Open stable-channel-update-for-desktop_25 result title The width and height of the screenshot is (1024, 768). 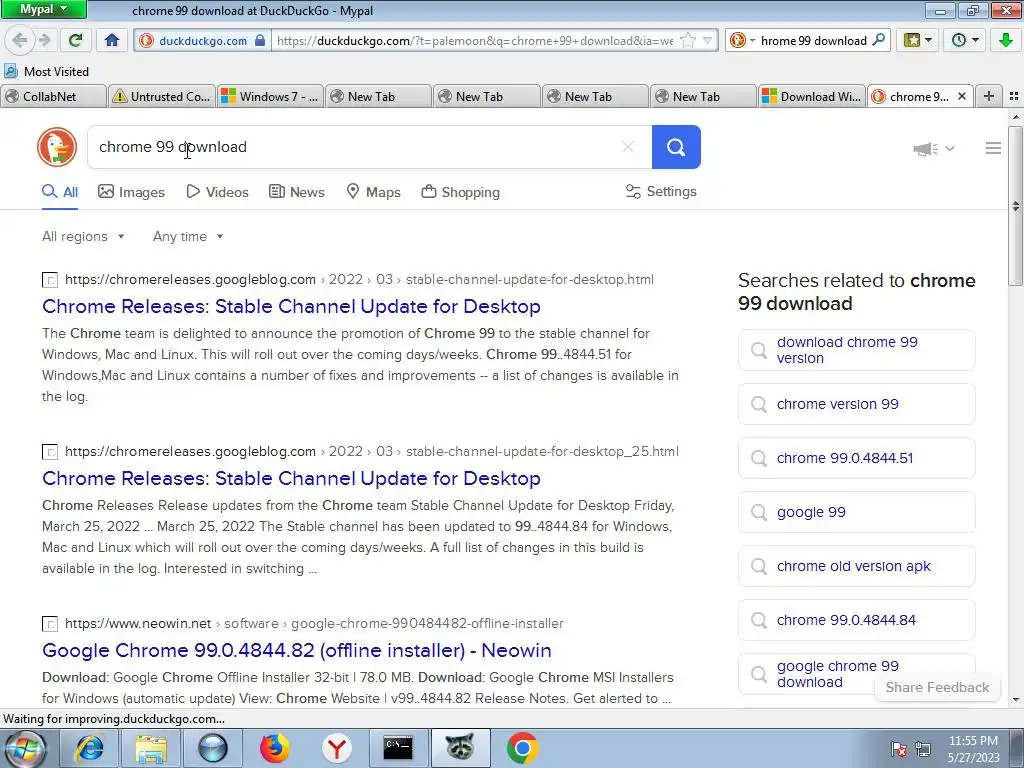[291, 478]
